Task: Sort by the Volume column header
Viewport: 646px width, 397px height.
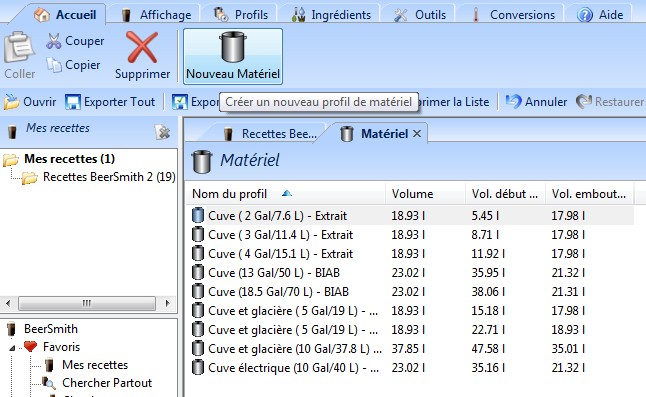Action: (x=426, y=194)
